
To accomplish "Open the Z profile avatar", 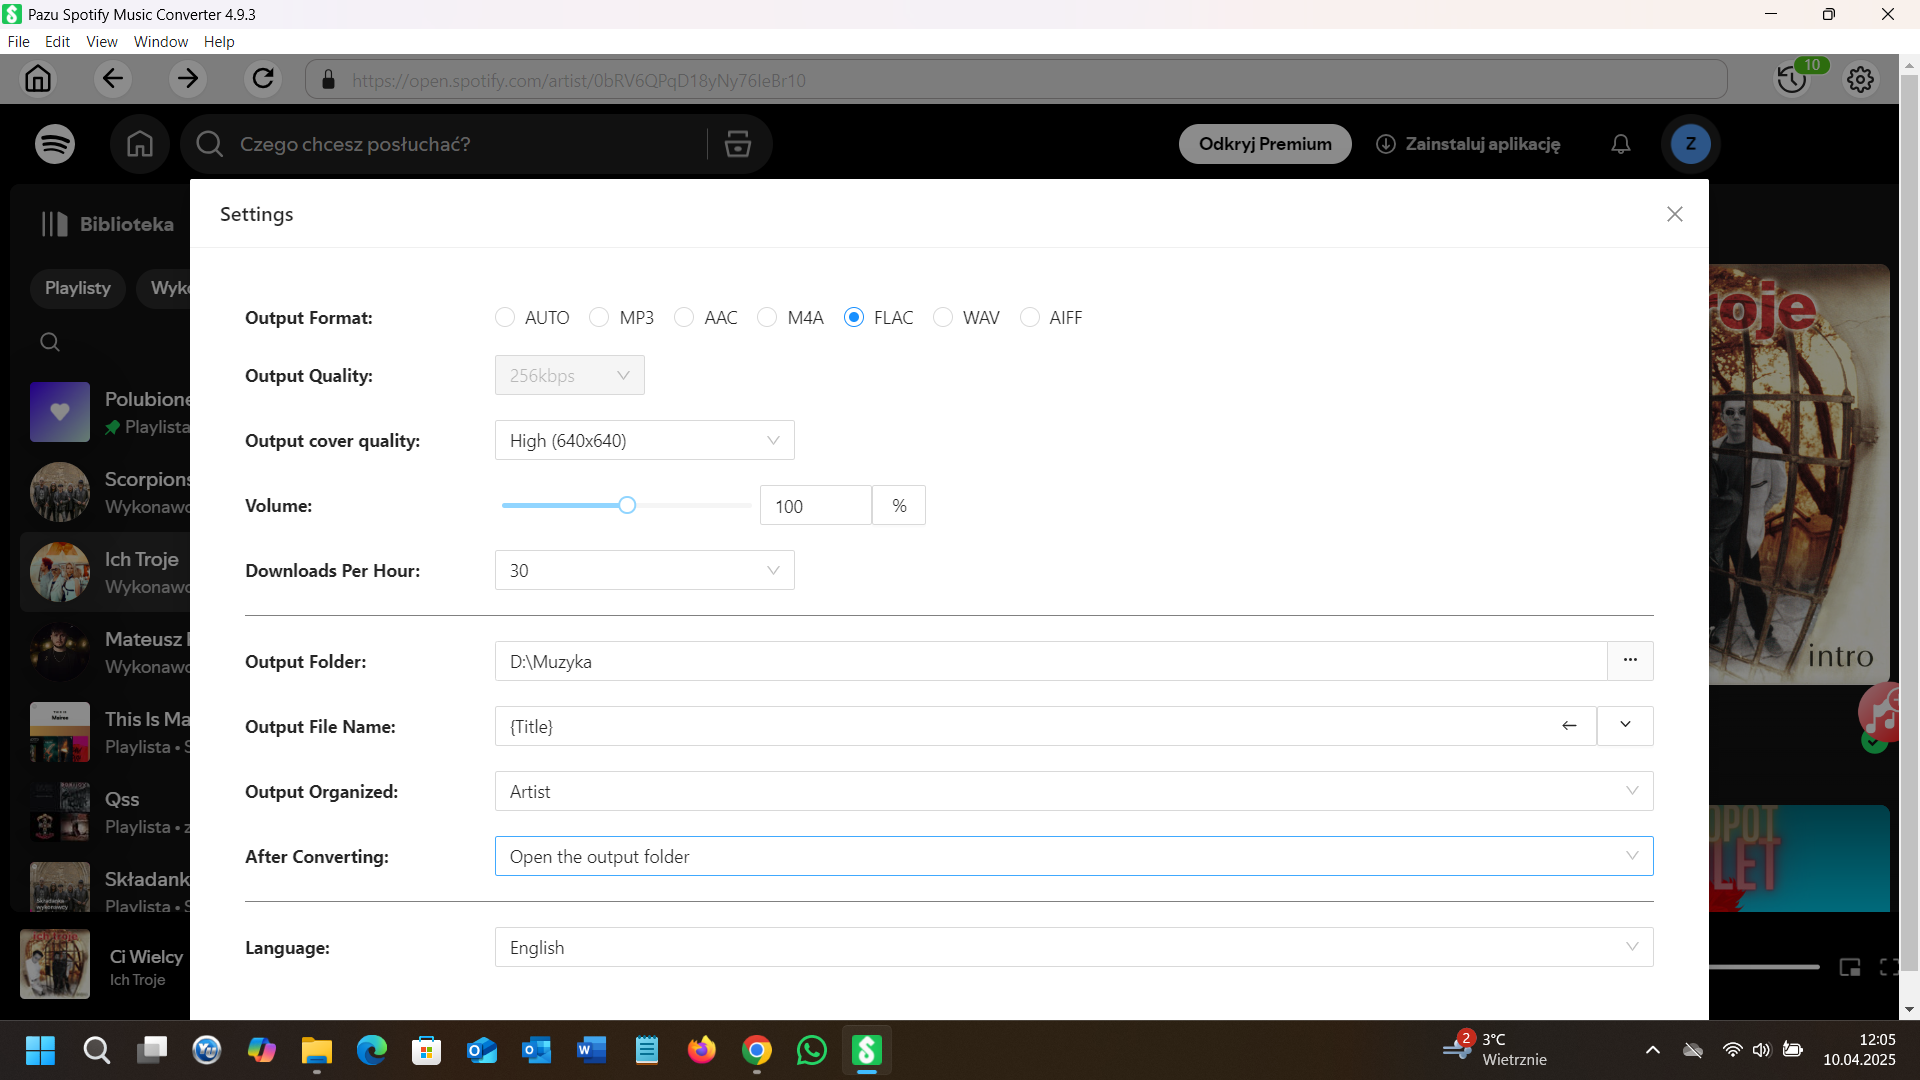I will coord(1691,144).
